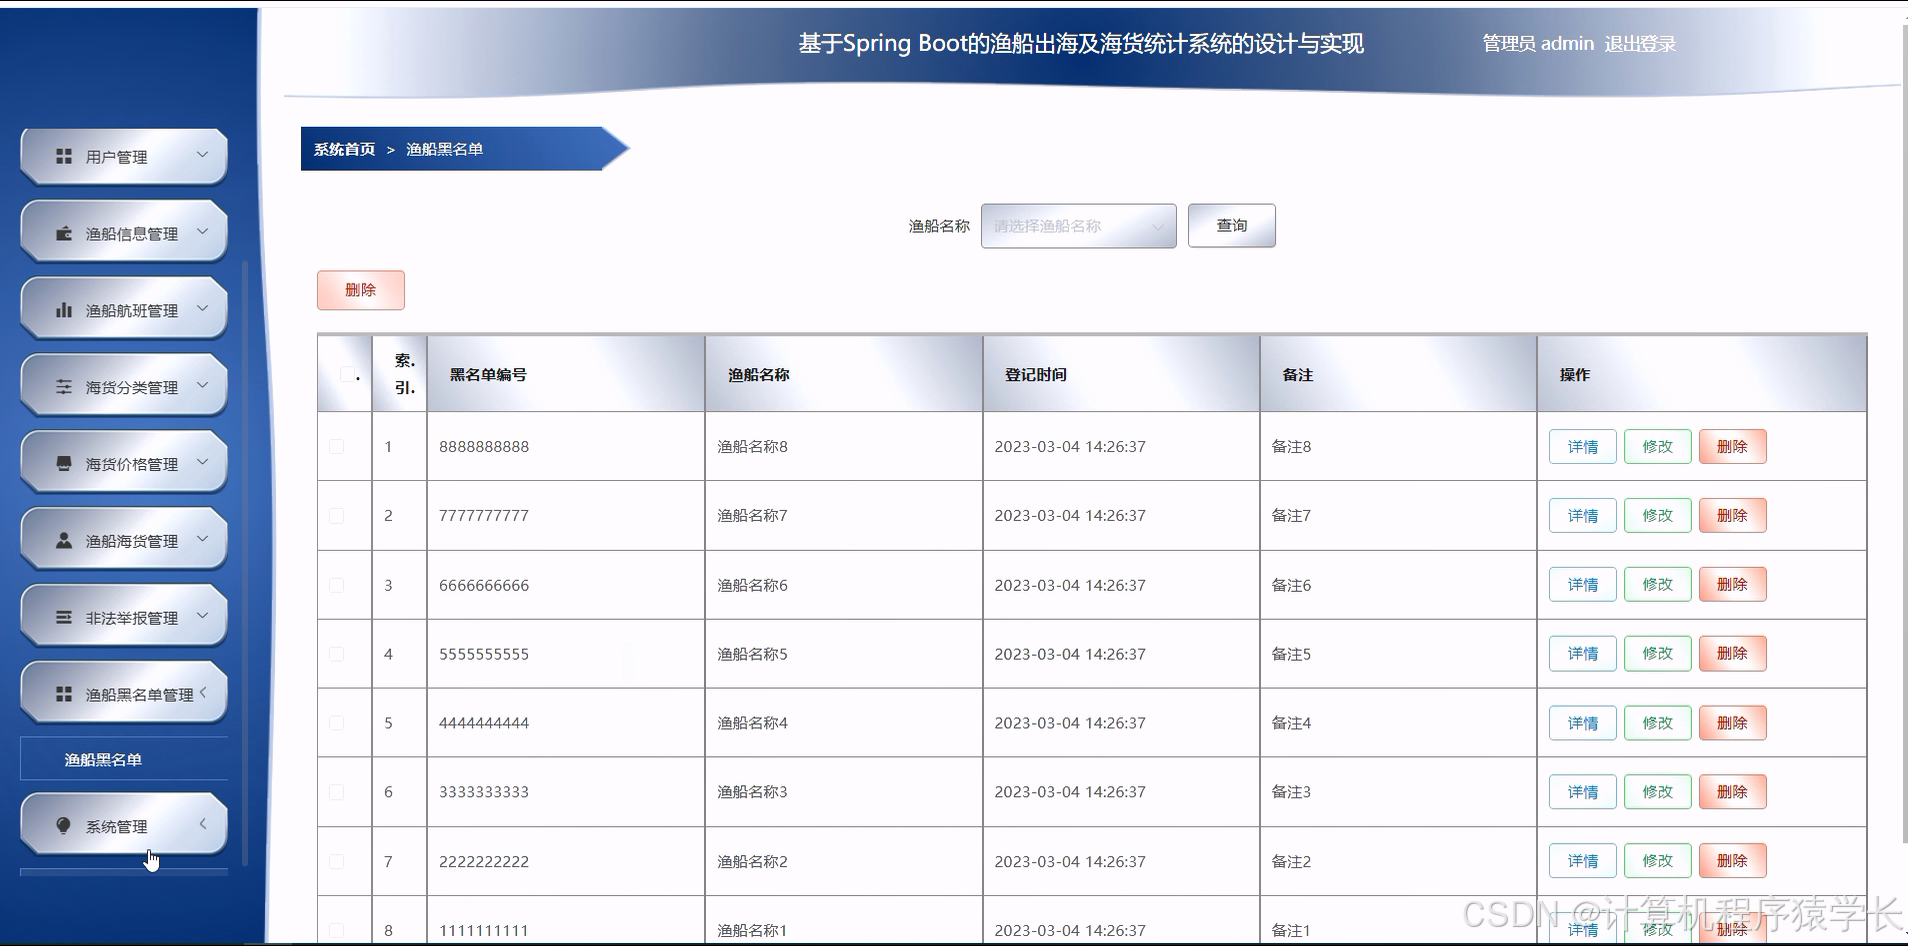Click the 管理员 admin label
The image size is (1908, 946).
point(1538,44)
